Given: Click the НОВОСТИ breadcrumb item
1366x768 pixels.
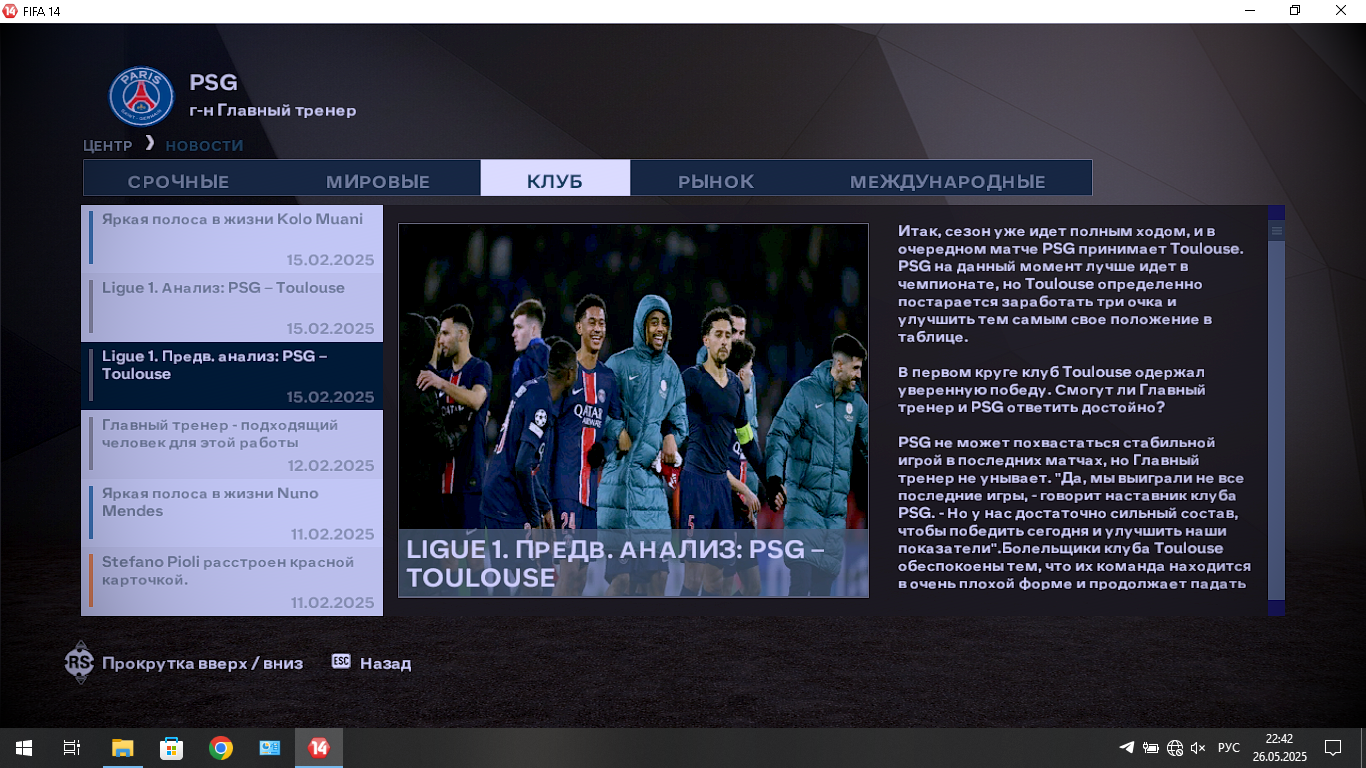Looking at the screenshot, I should point(204,145).
